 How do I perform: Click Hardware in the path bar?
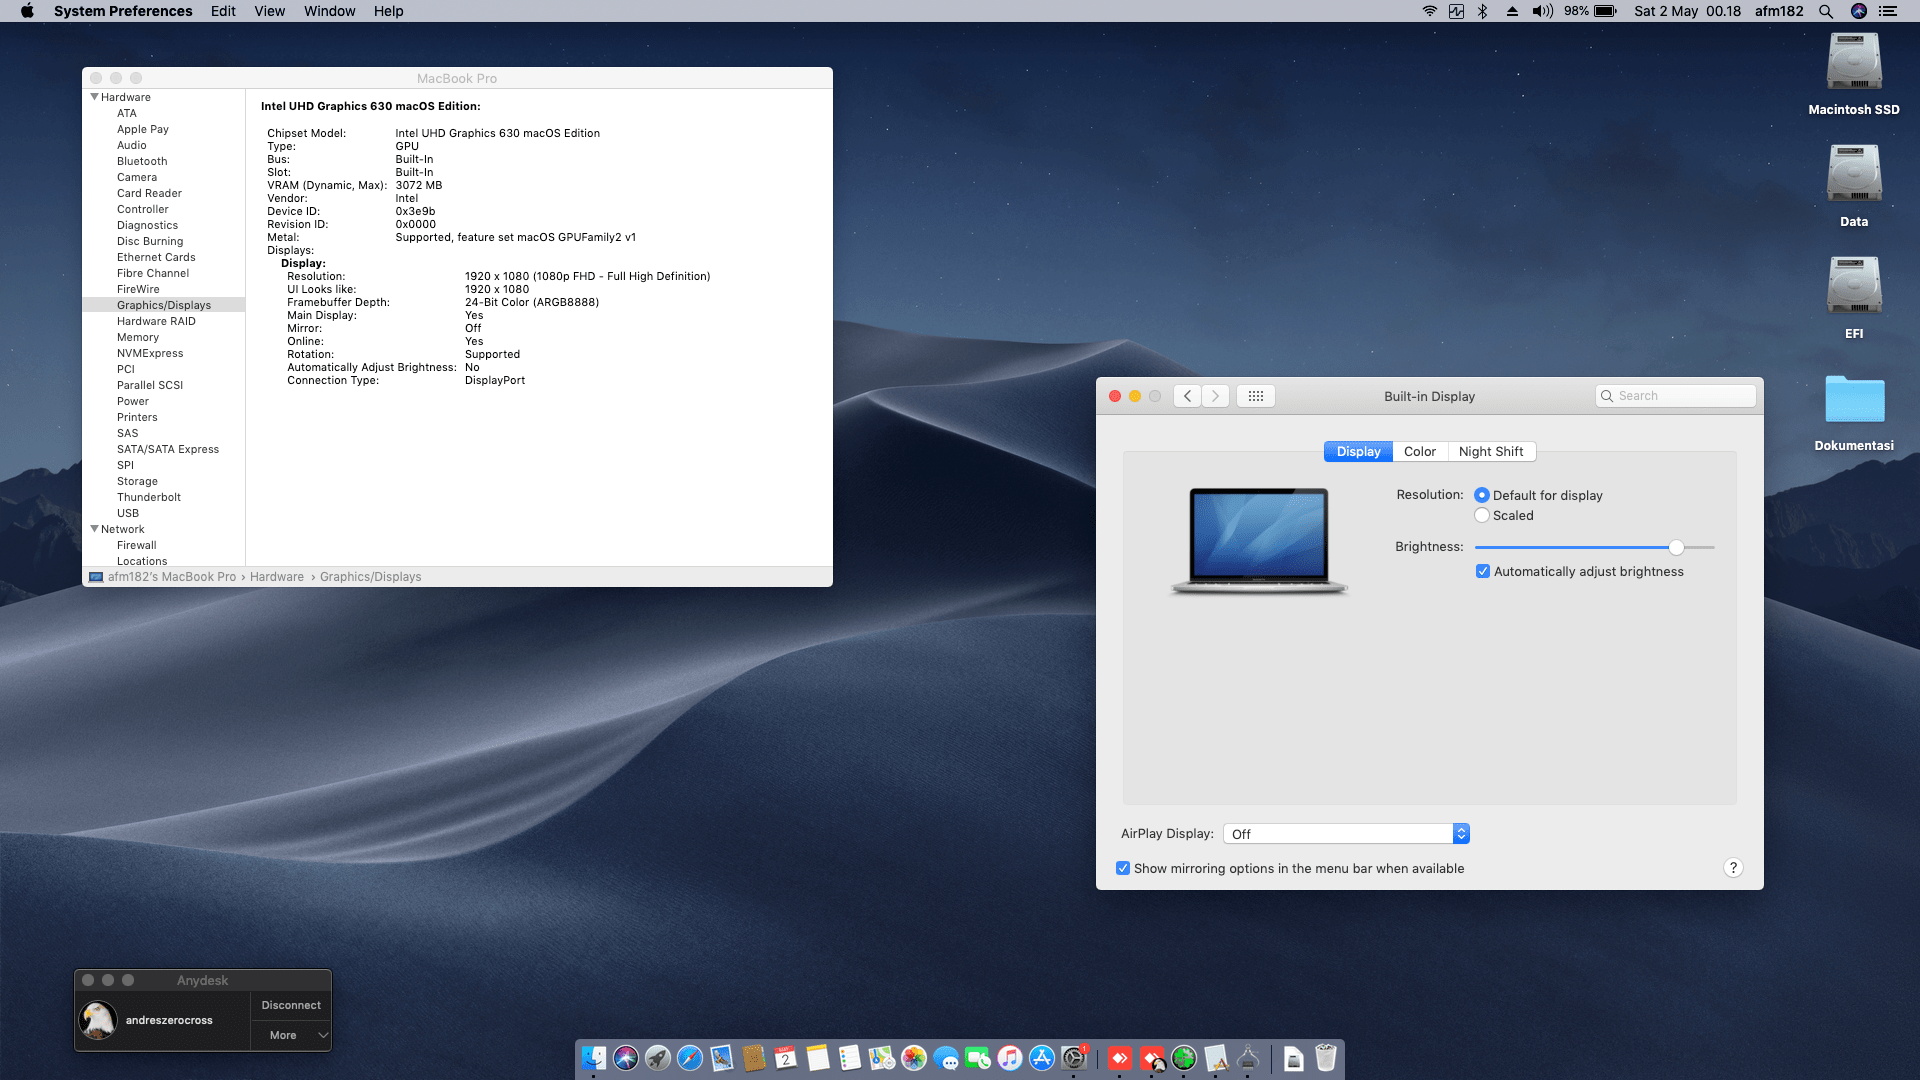(x=277, y=577)
